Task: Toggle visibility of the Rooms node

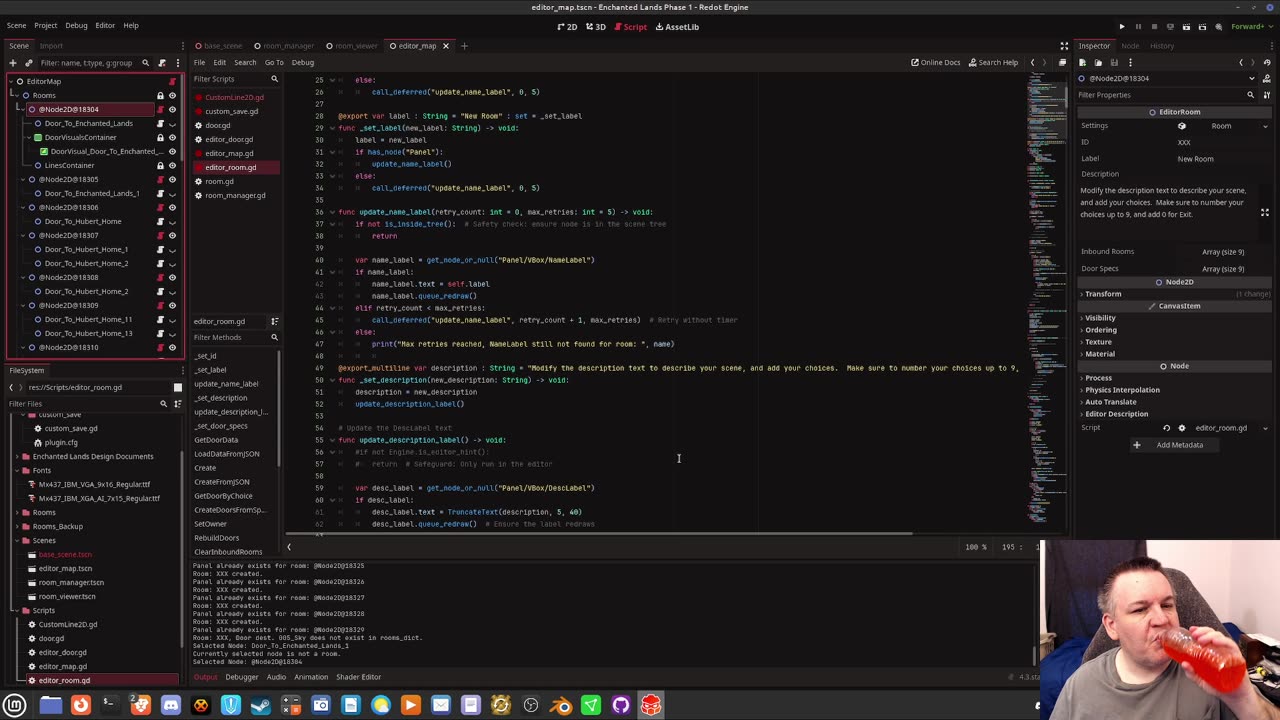Action: (172, 96)
